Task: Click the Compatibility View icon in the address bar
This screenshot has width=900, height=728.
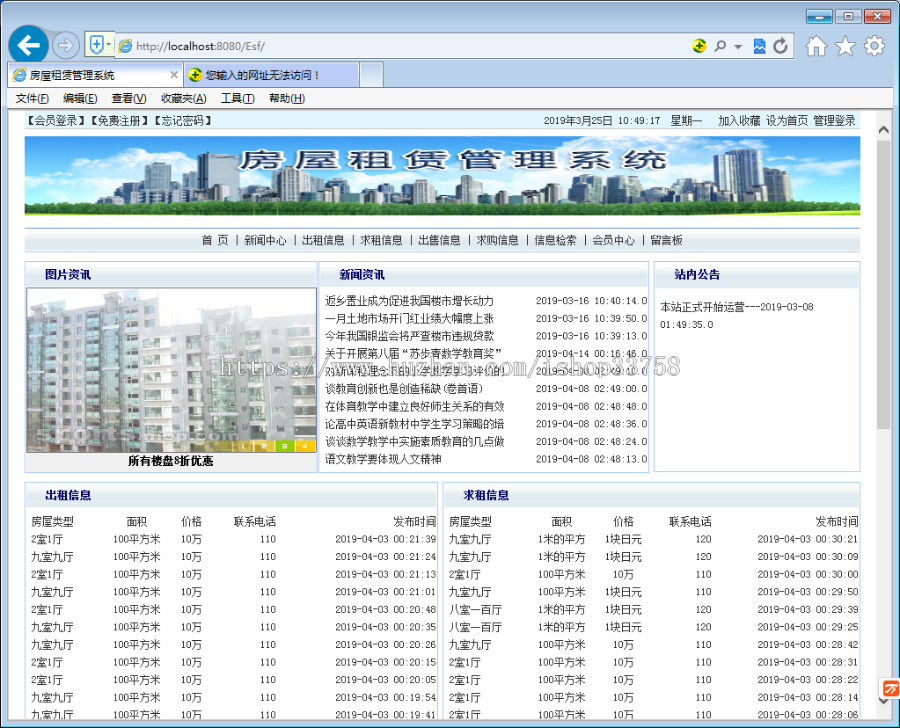Action: 760,45
